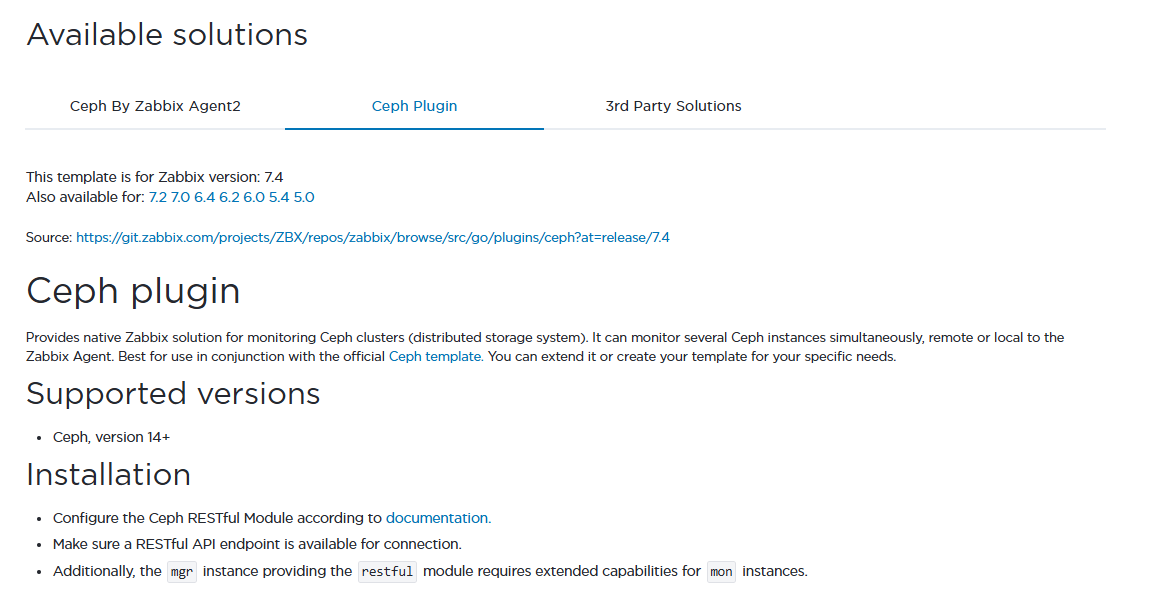The height and width of the screenshot is (591, 1149).
Task: Click the 'Source:' label
Action: 49,237
